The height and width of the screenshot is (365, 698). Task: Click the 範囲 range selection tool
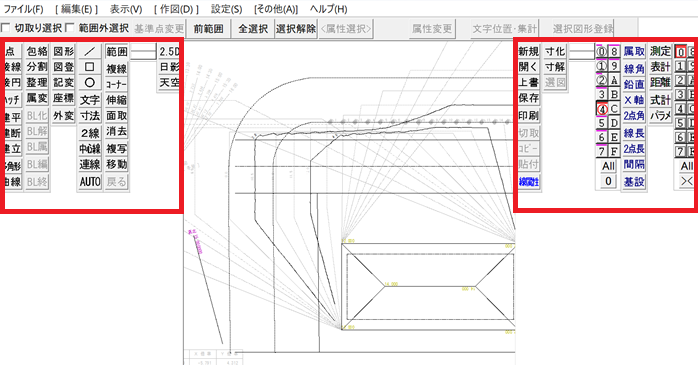click(117, 52)
